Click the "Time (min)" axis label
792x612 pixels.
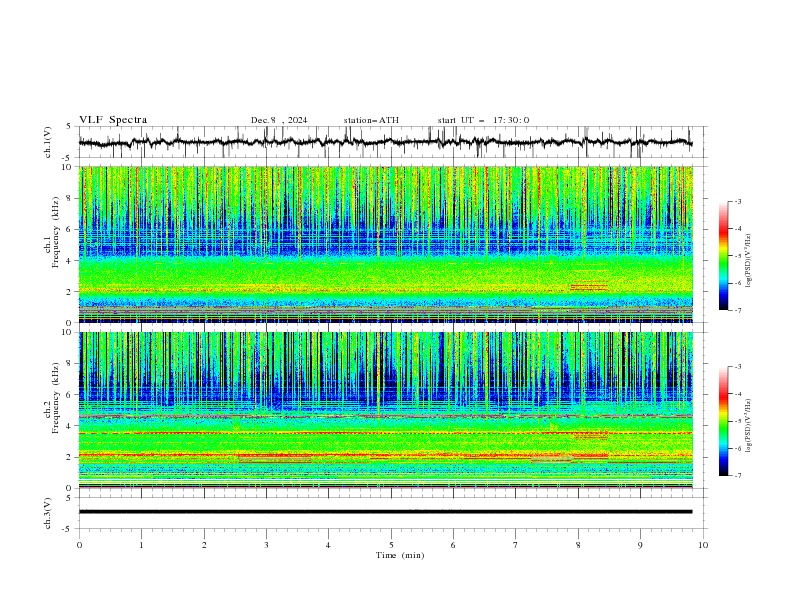(x=400, y=555)
